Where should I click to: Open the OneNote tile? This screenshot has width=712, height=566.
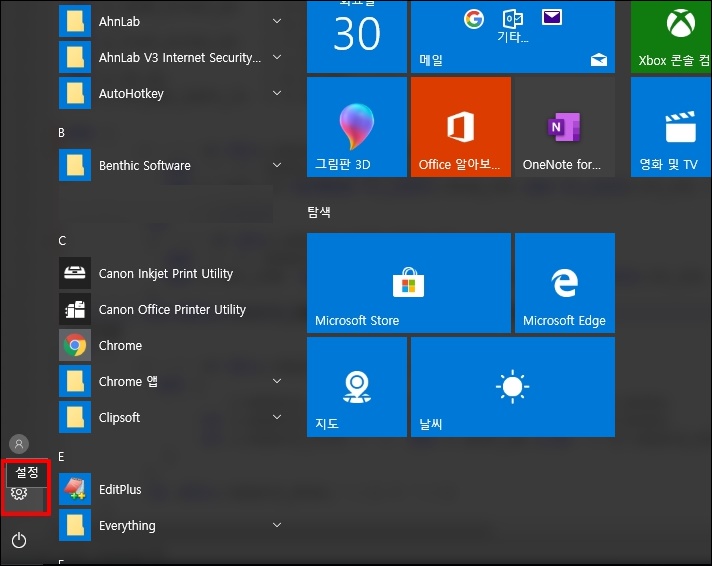click(565, 127)
